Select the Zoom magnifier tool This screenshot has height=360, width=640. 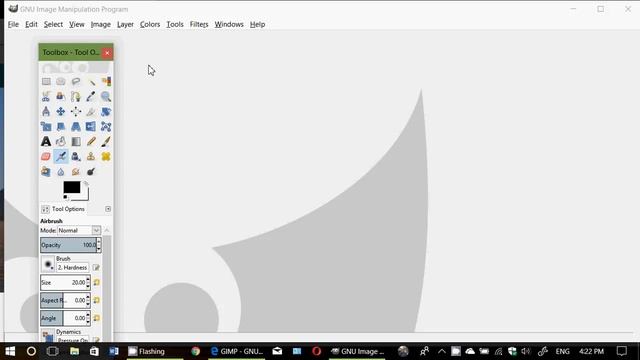[x=106, y=97]
